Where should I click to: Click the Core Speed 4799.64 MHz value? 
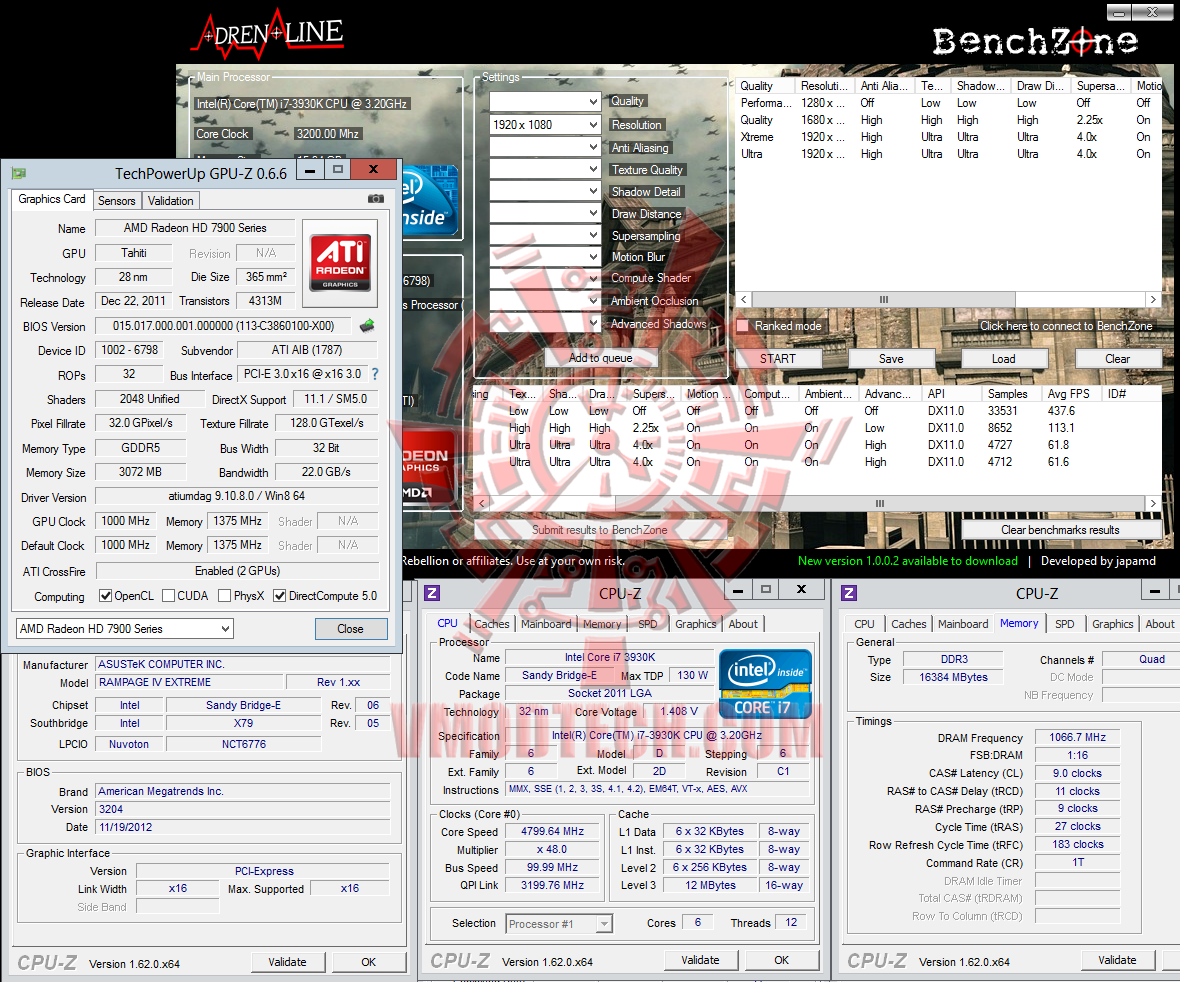pos(552,832)
